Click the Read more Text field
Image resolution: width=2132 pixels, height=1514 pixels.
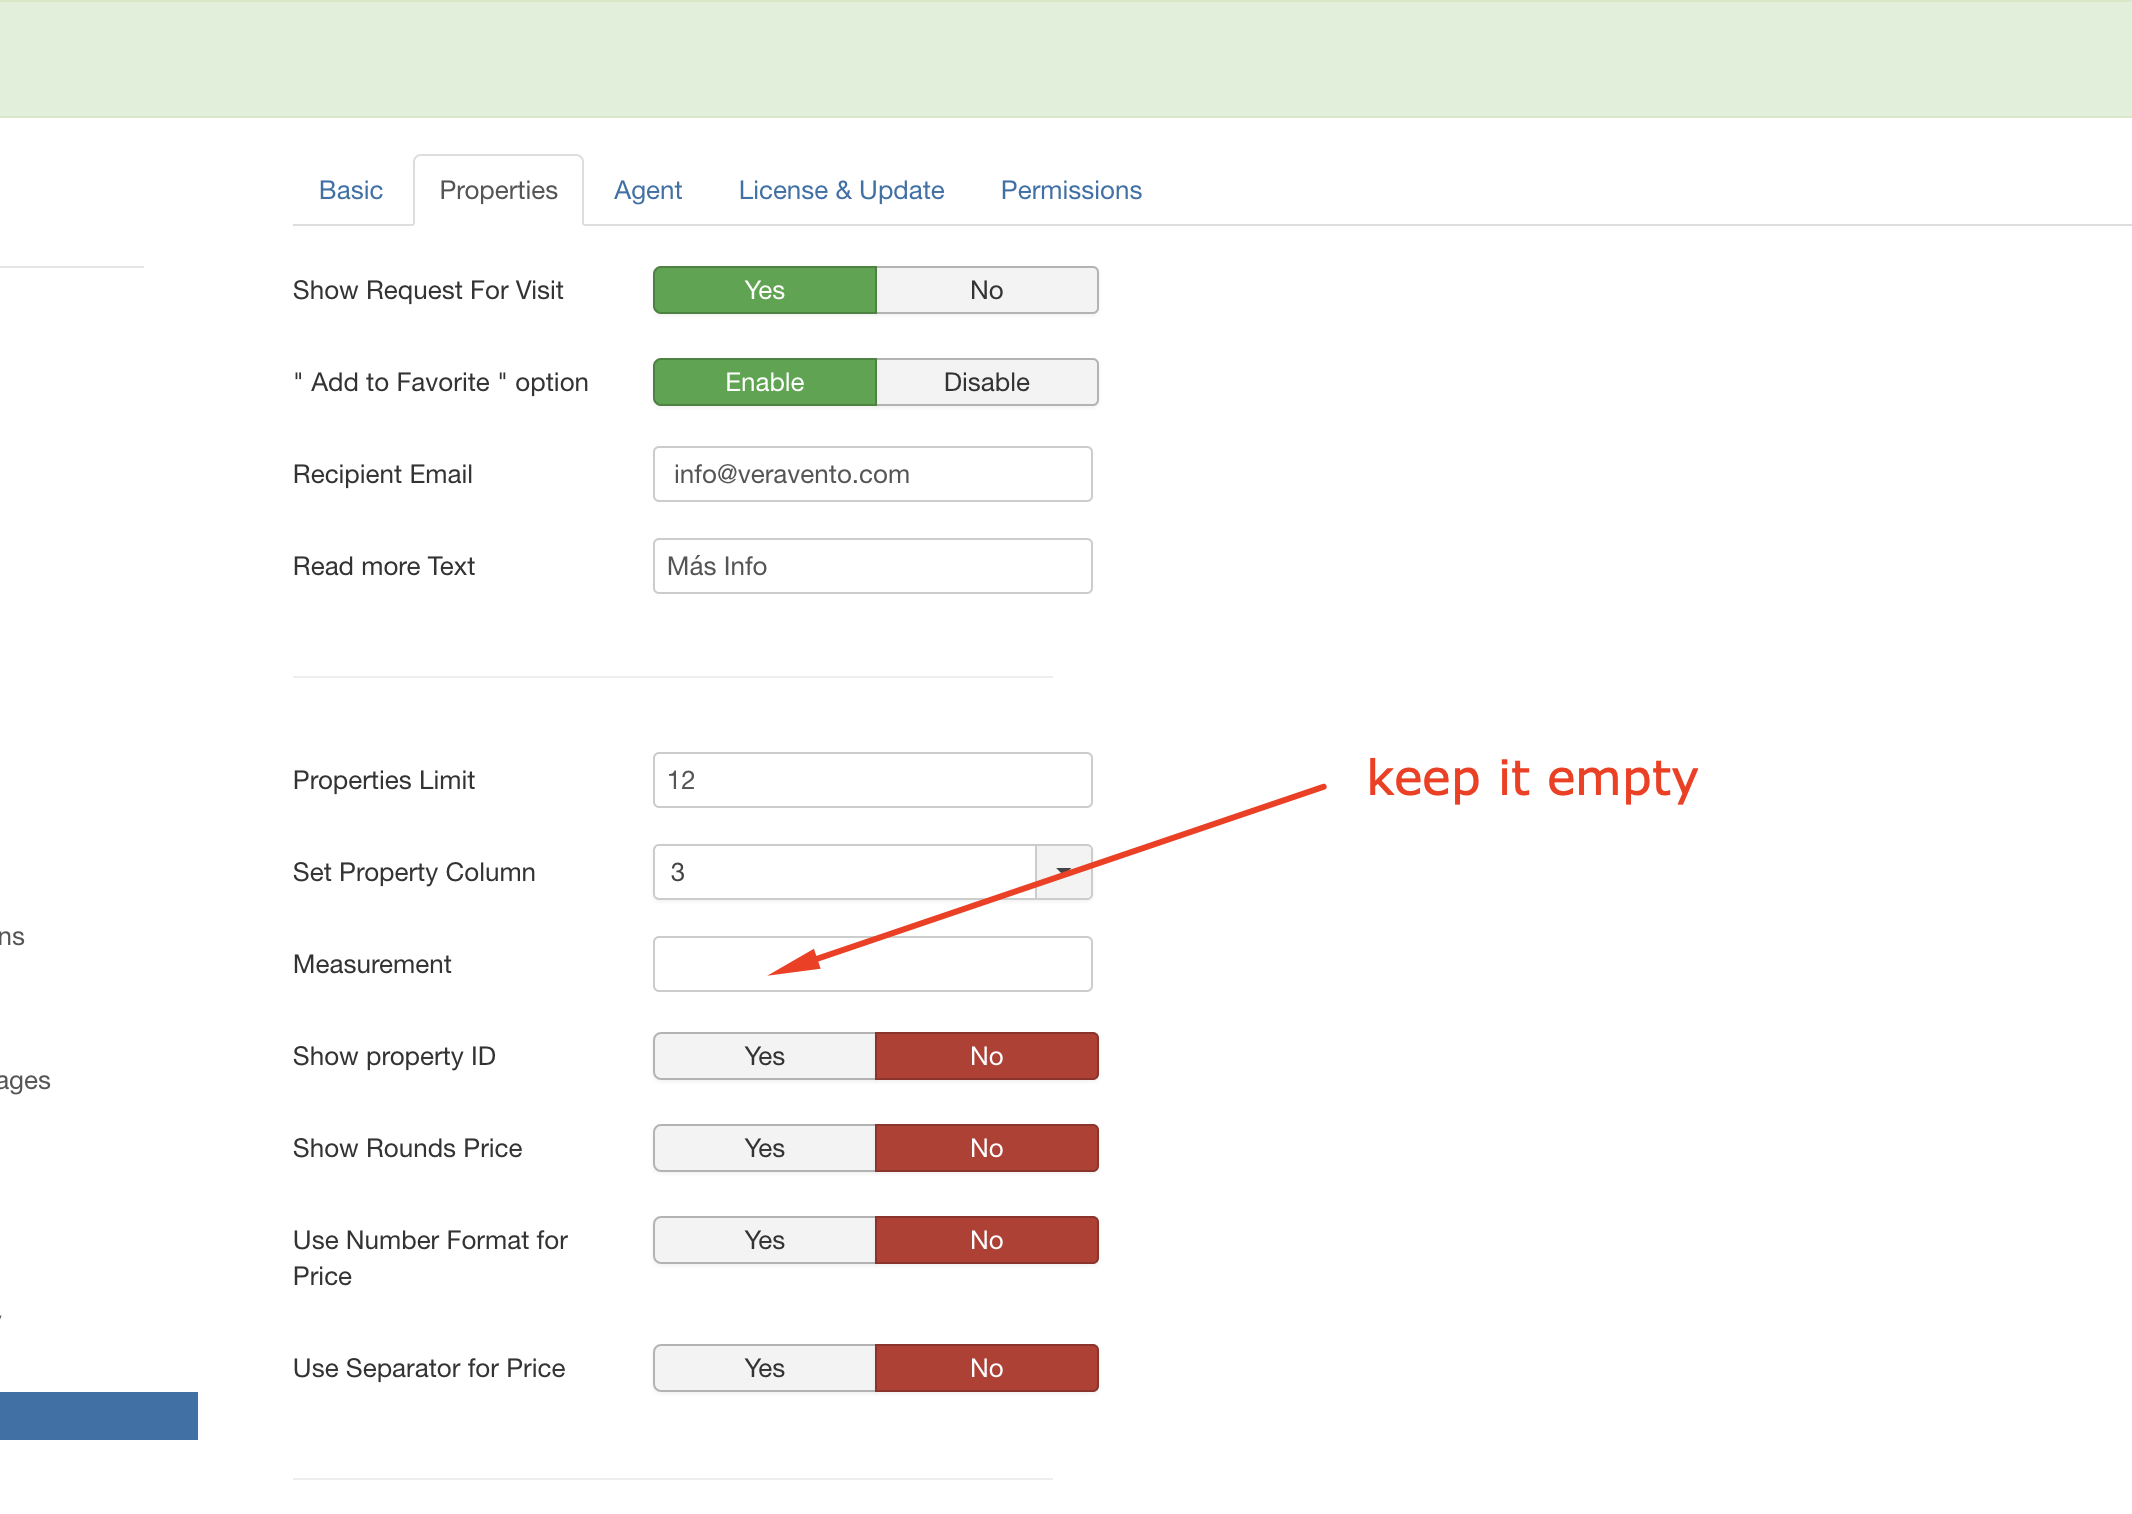click(x=872, y=566)
